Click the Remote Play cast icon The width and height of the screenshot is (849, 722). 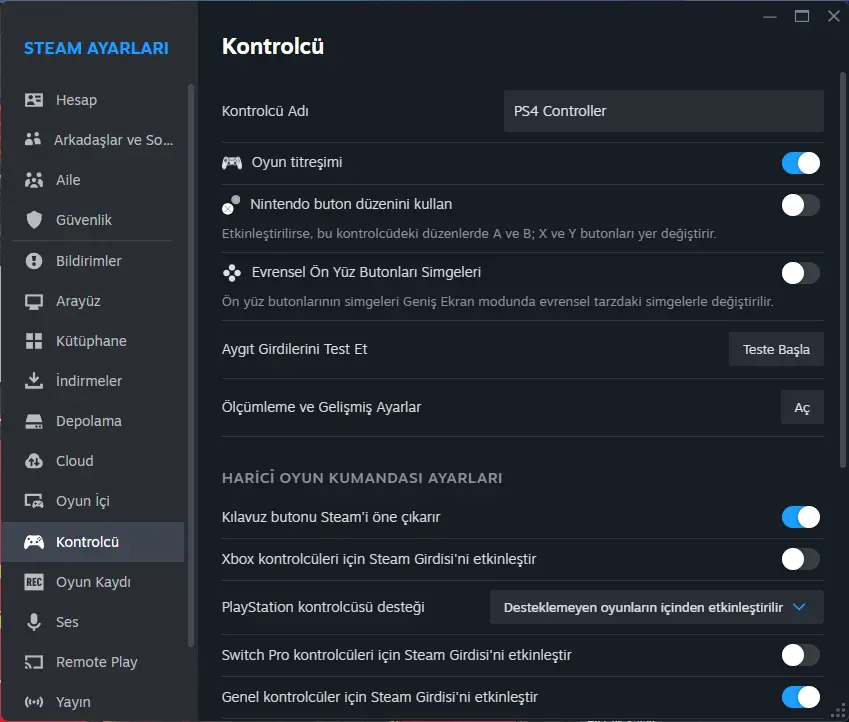(34, 662)
